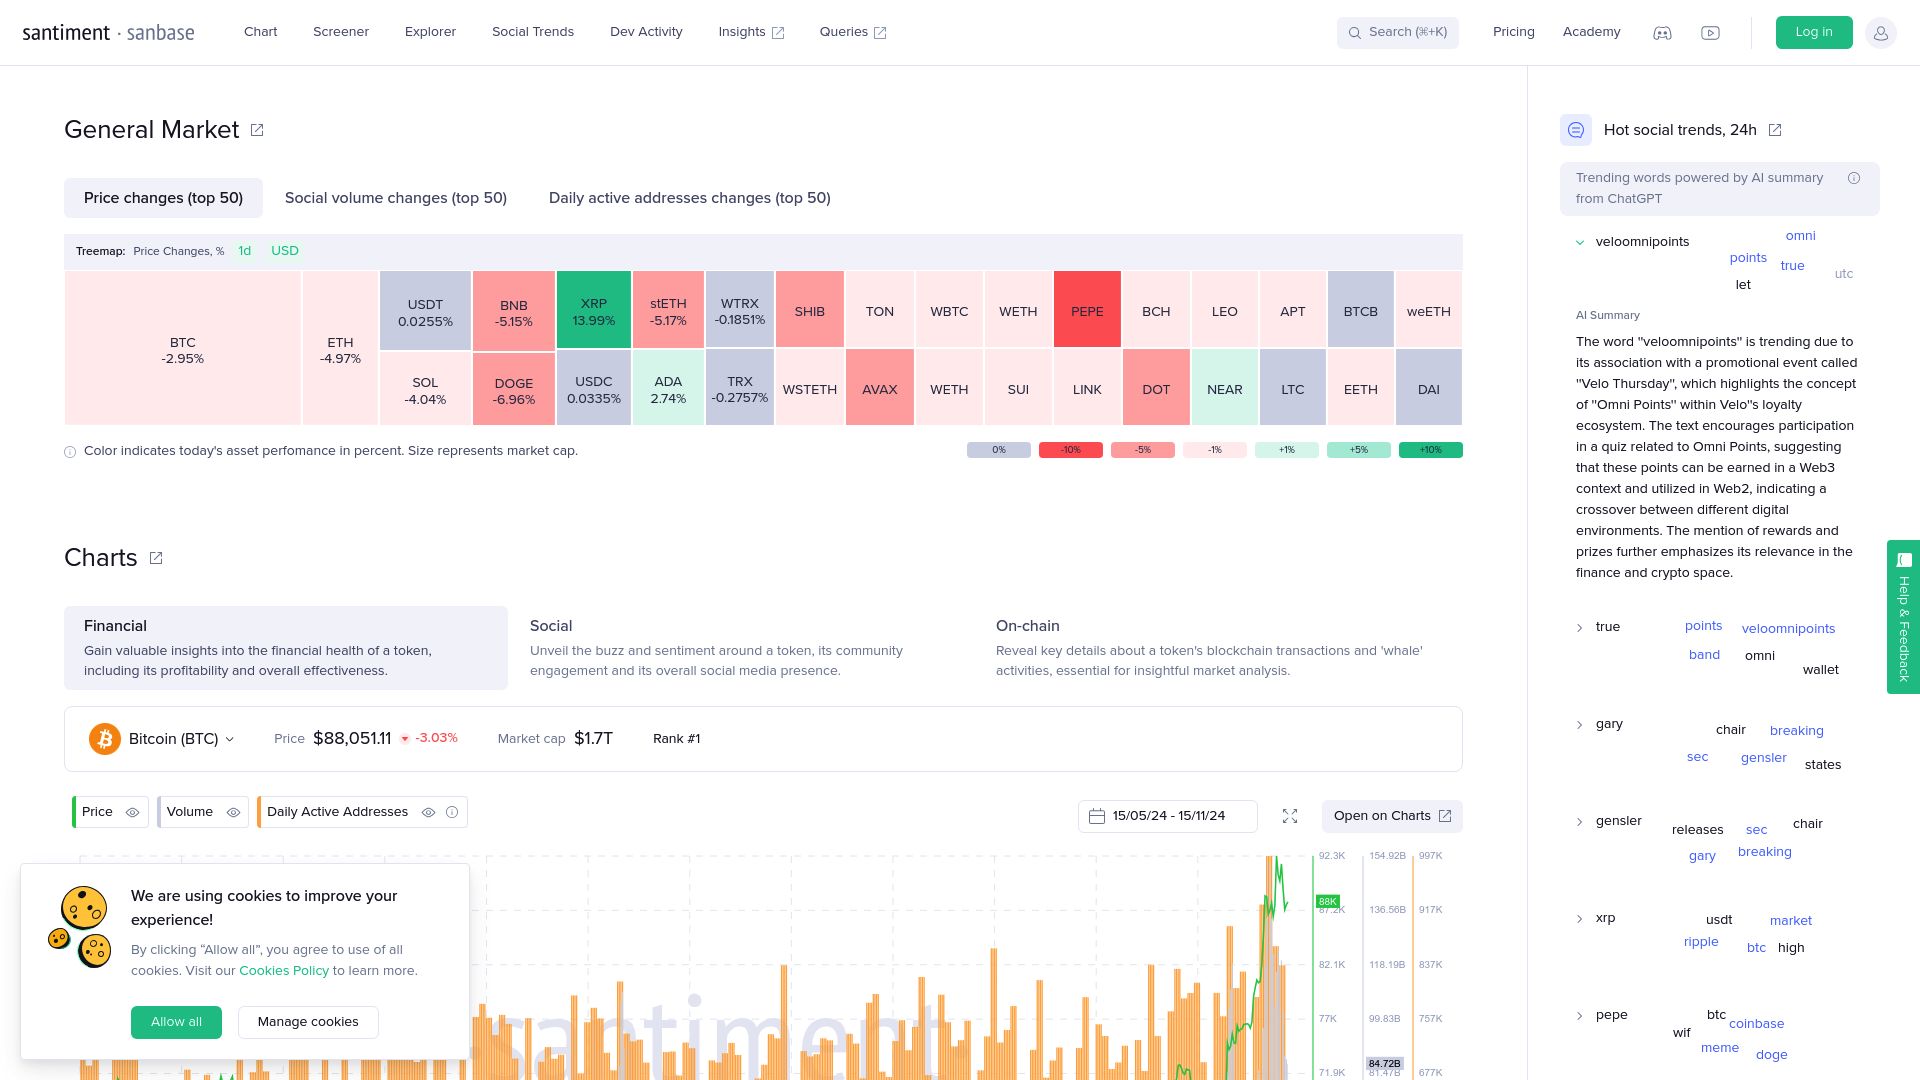1920x1080 pixels.
Task: Click Open on Charts button
Action: point(1392,816)
